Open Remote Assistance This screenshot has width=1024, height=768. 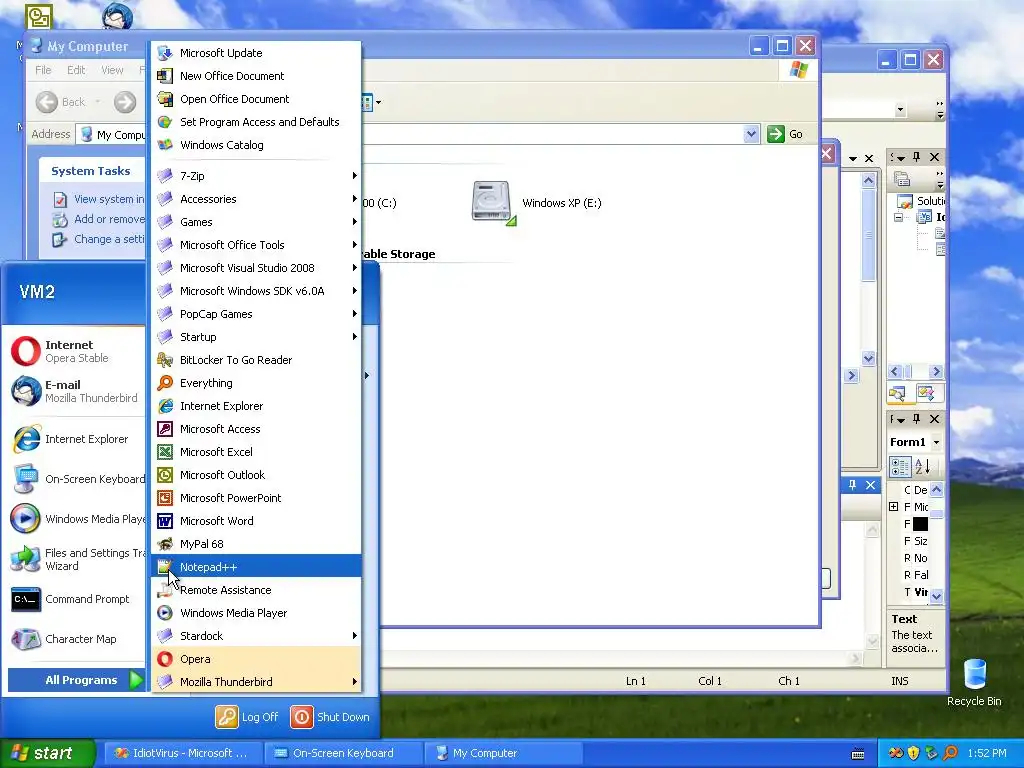256,590
